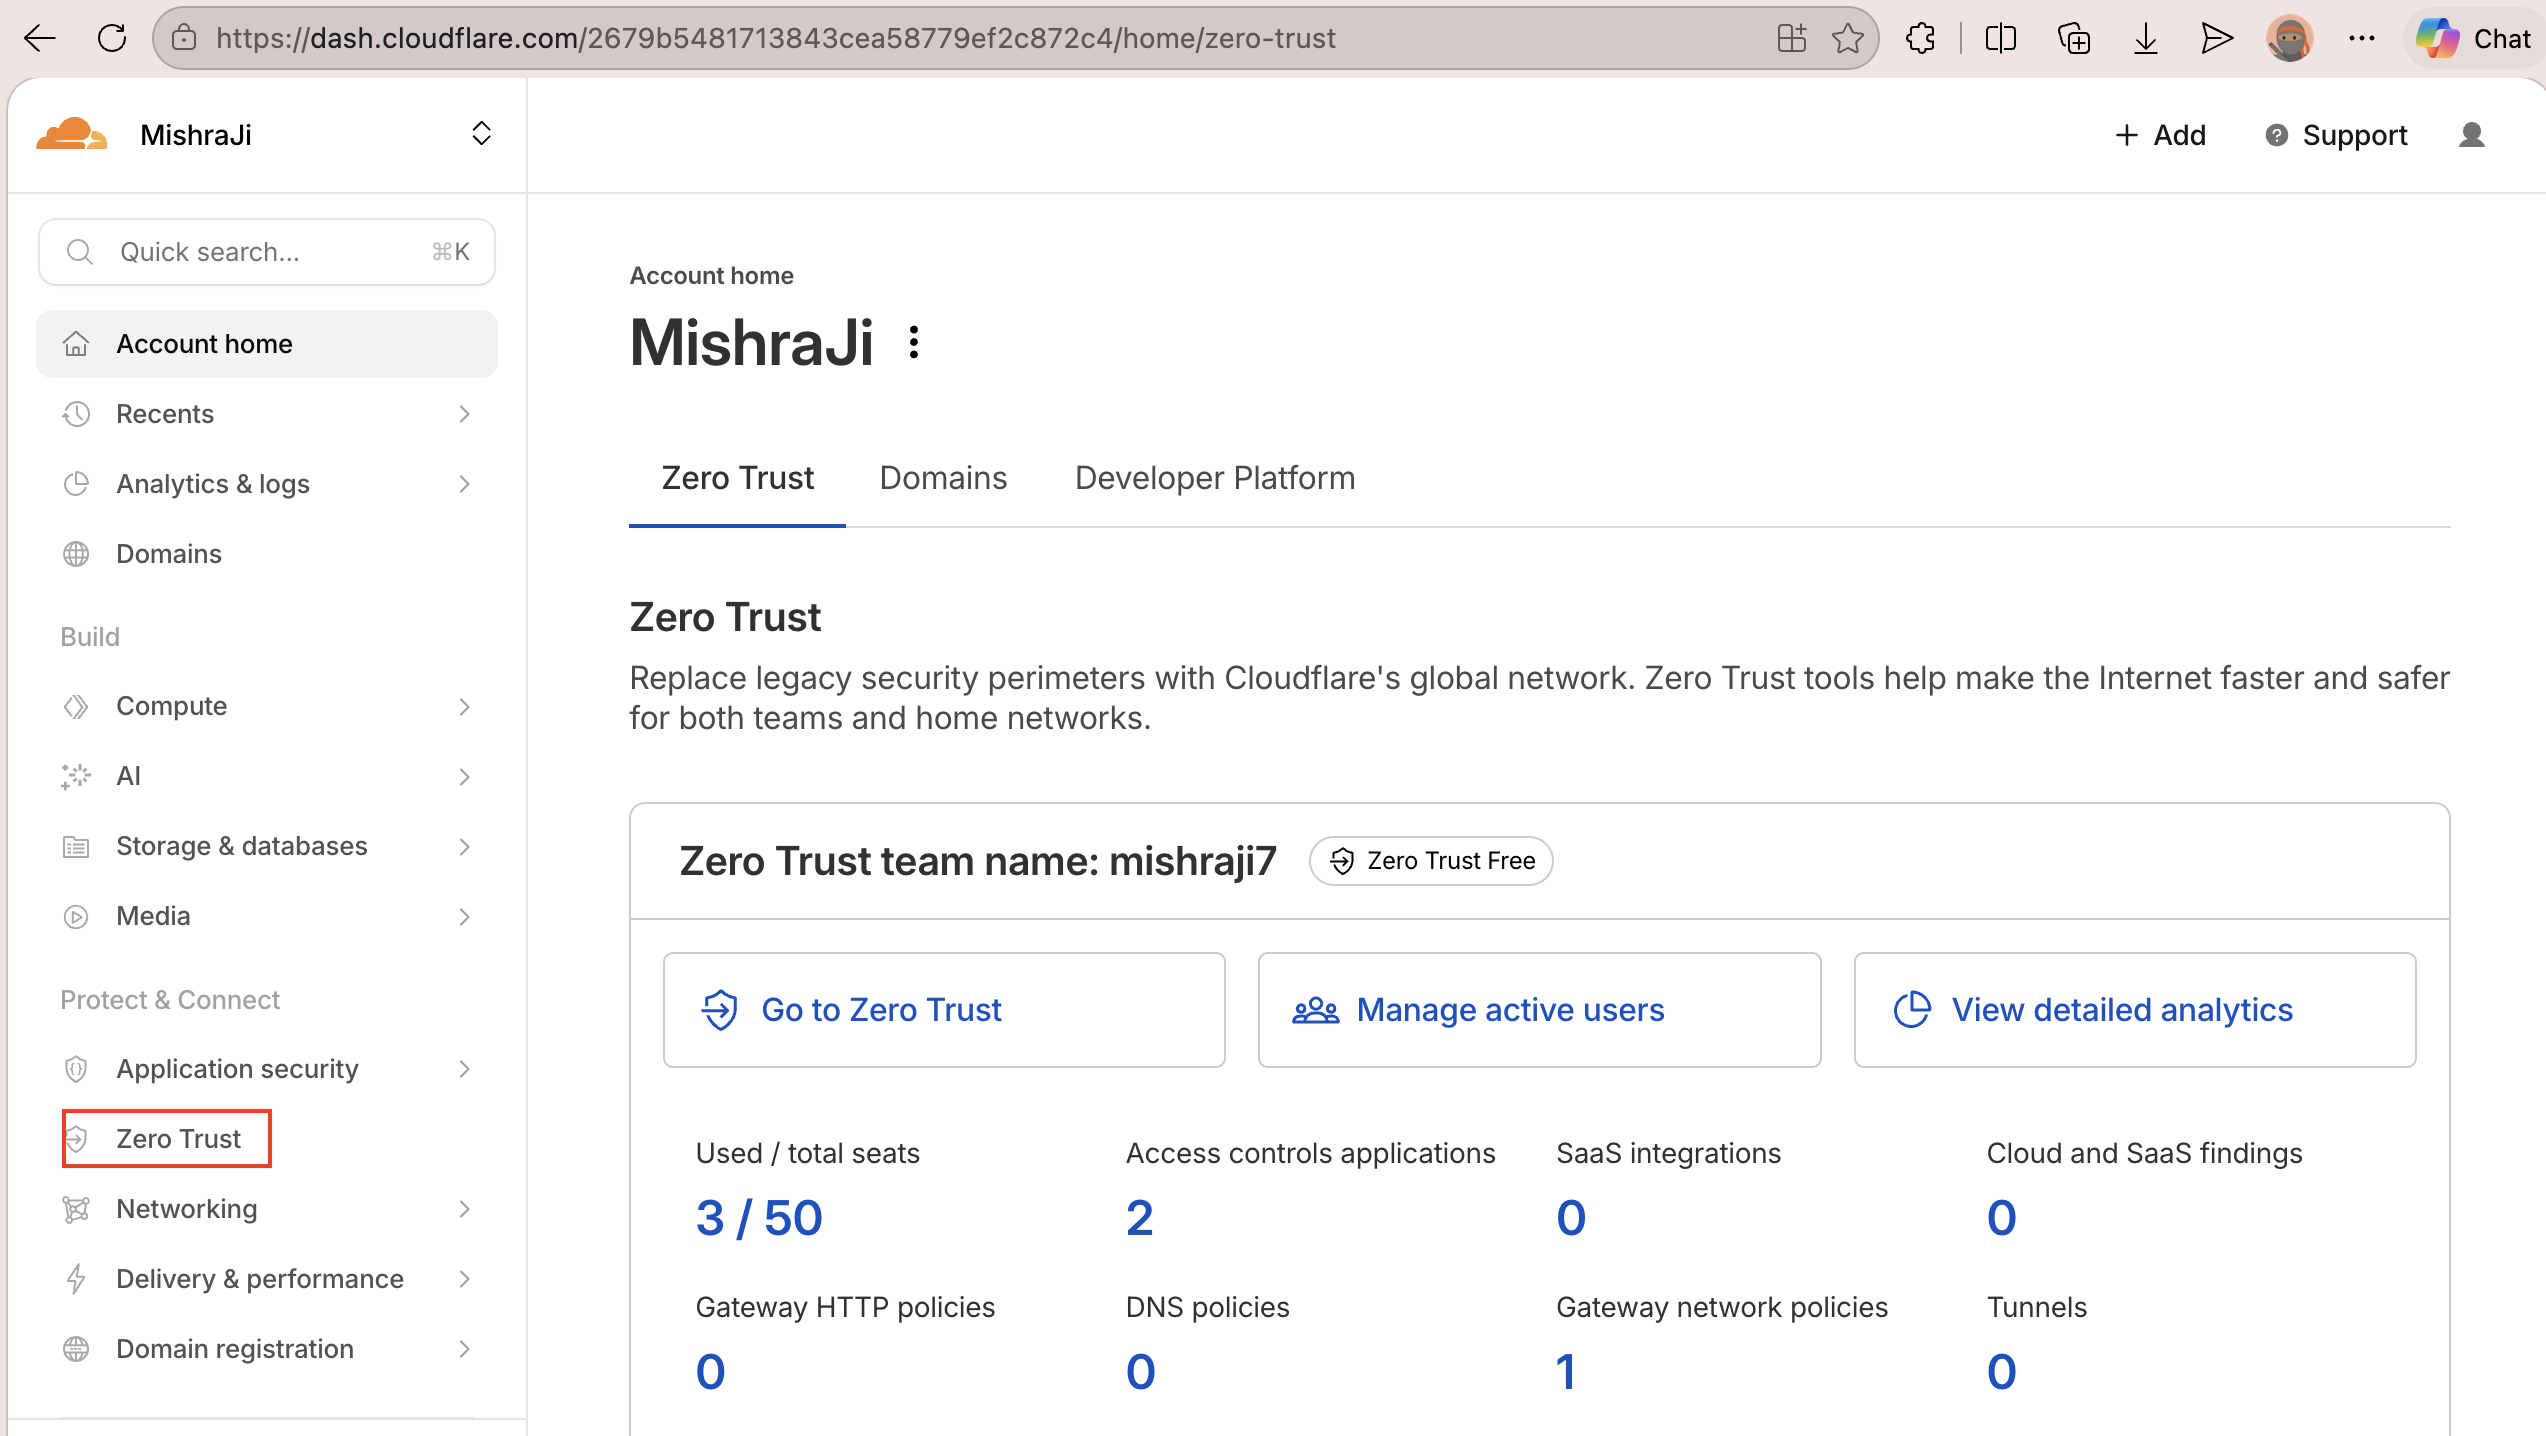Click the Media icon in the Build section
The width and height of the screenshot is (2546, 1436).
tap(77, 916)
